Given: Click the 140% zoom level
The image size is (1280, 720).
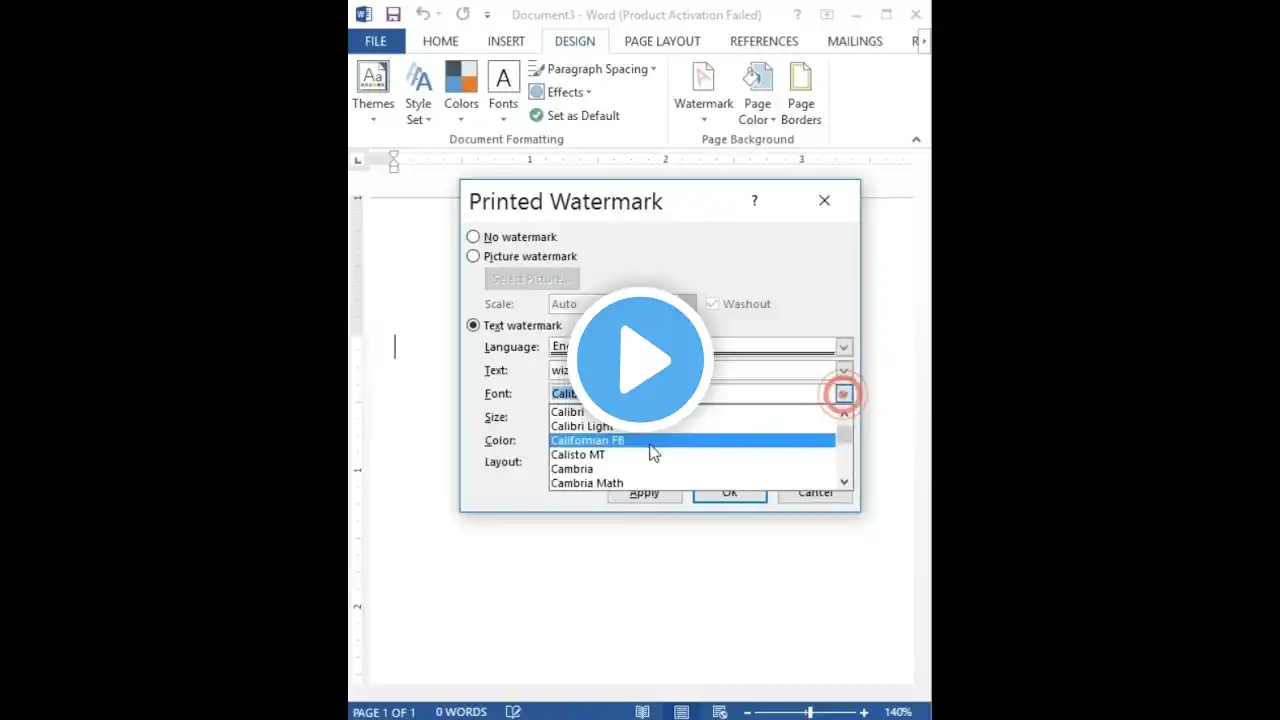Looking at the screenshot, I should tap(898, 712).
